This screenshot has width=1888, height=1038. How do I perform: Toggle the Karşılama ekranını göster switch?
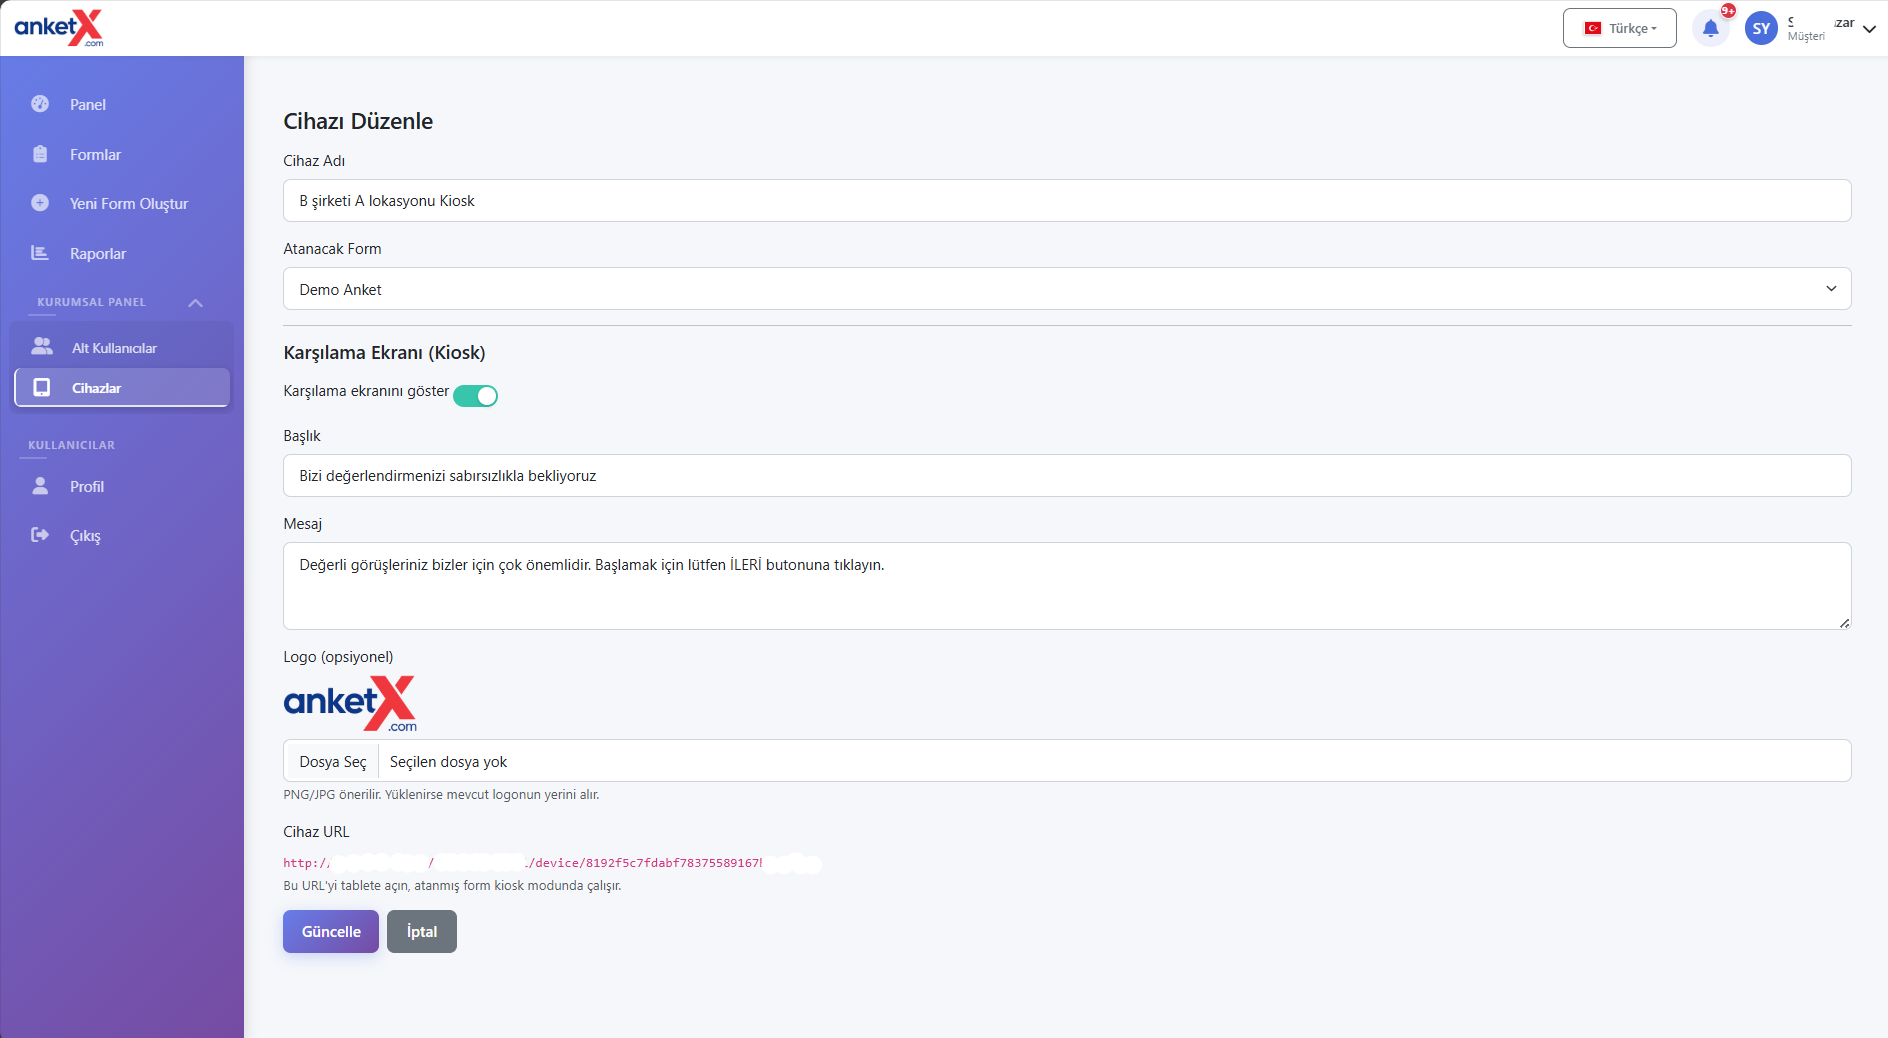point(475,396)
